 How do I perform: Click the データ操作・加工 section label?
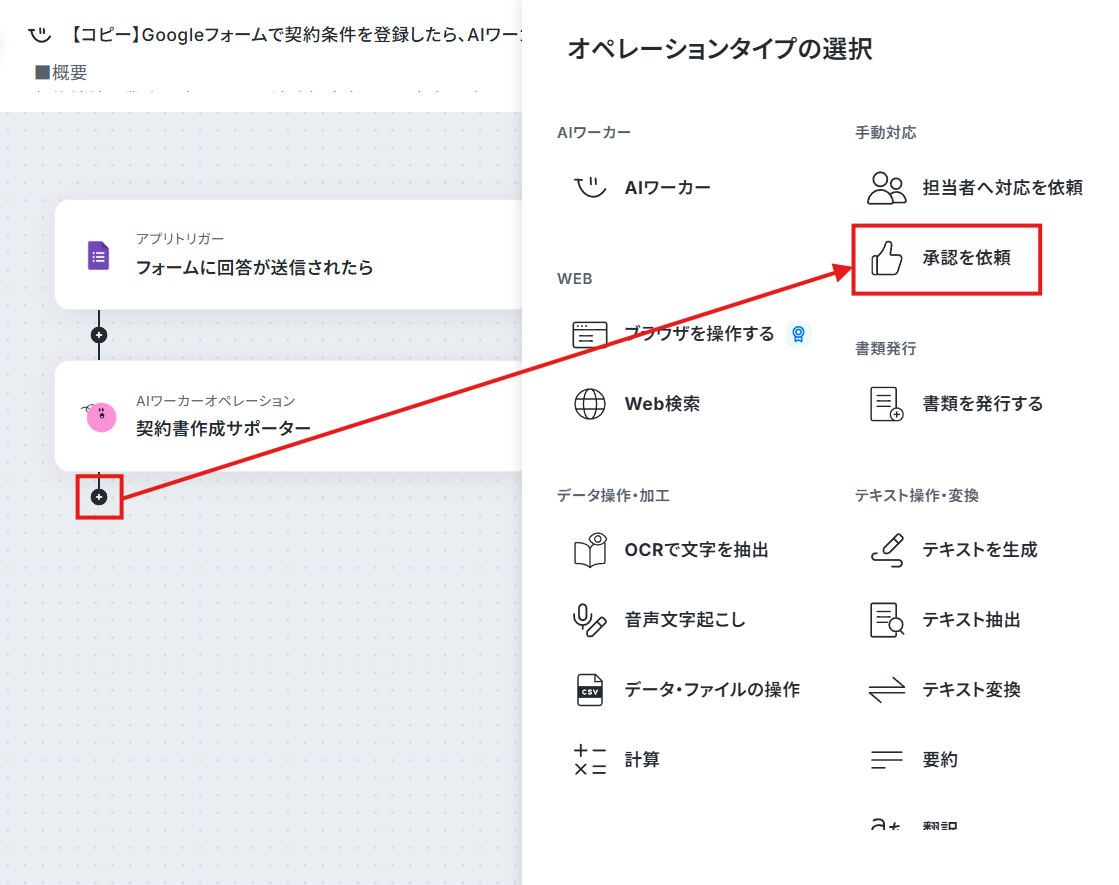614,496
